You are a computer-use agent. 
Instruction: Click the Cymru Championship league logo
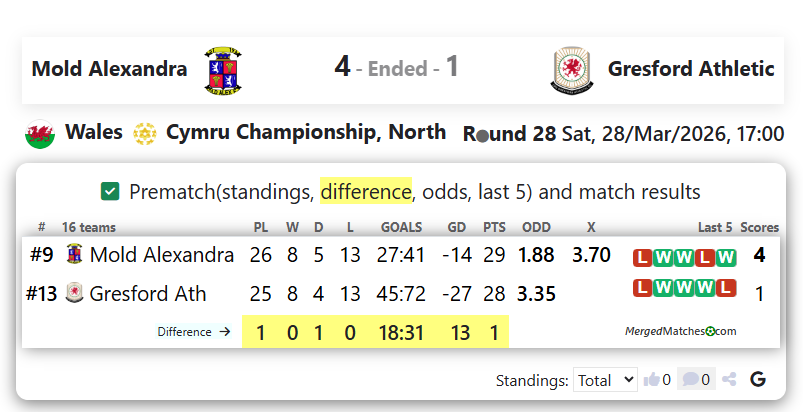145,133
